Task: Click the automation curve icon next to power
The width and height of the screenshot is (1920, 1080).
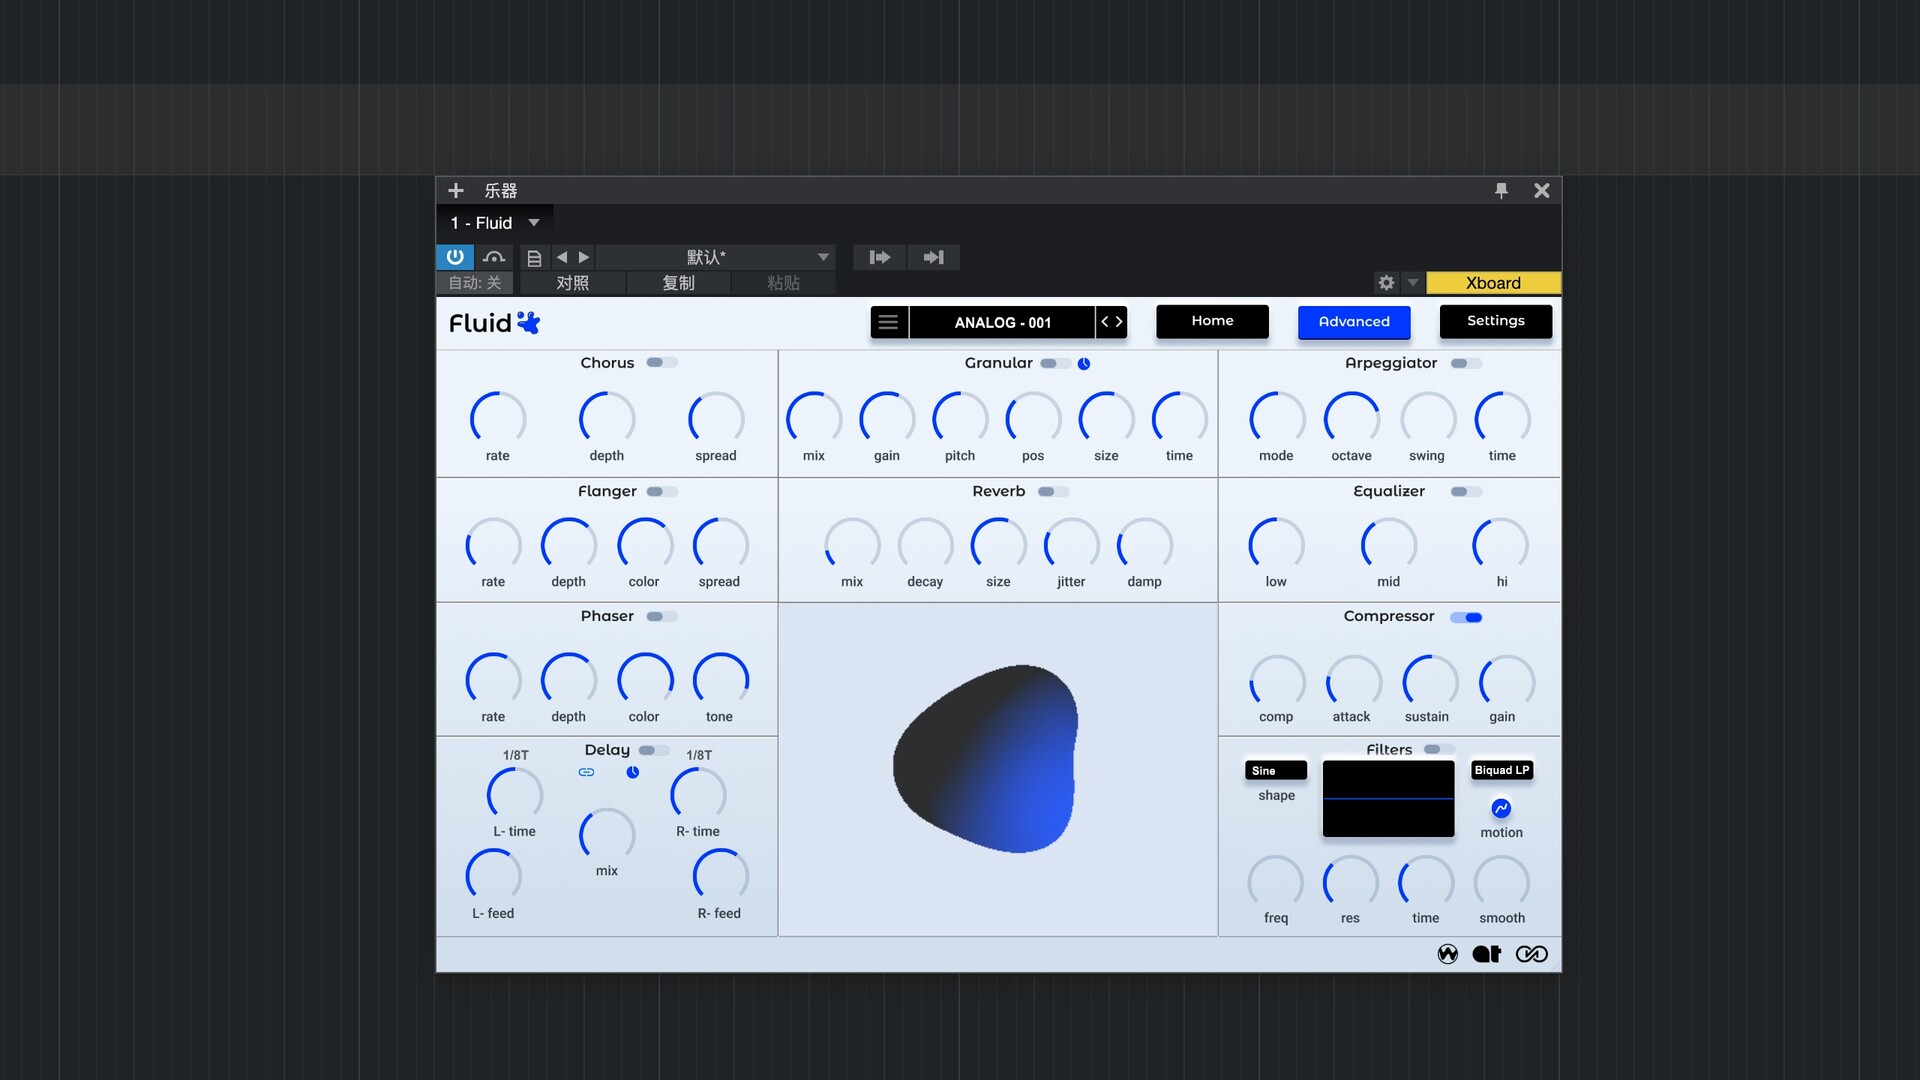Action: pos(494,257)
